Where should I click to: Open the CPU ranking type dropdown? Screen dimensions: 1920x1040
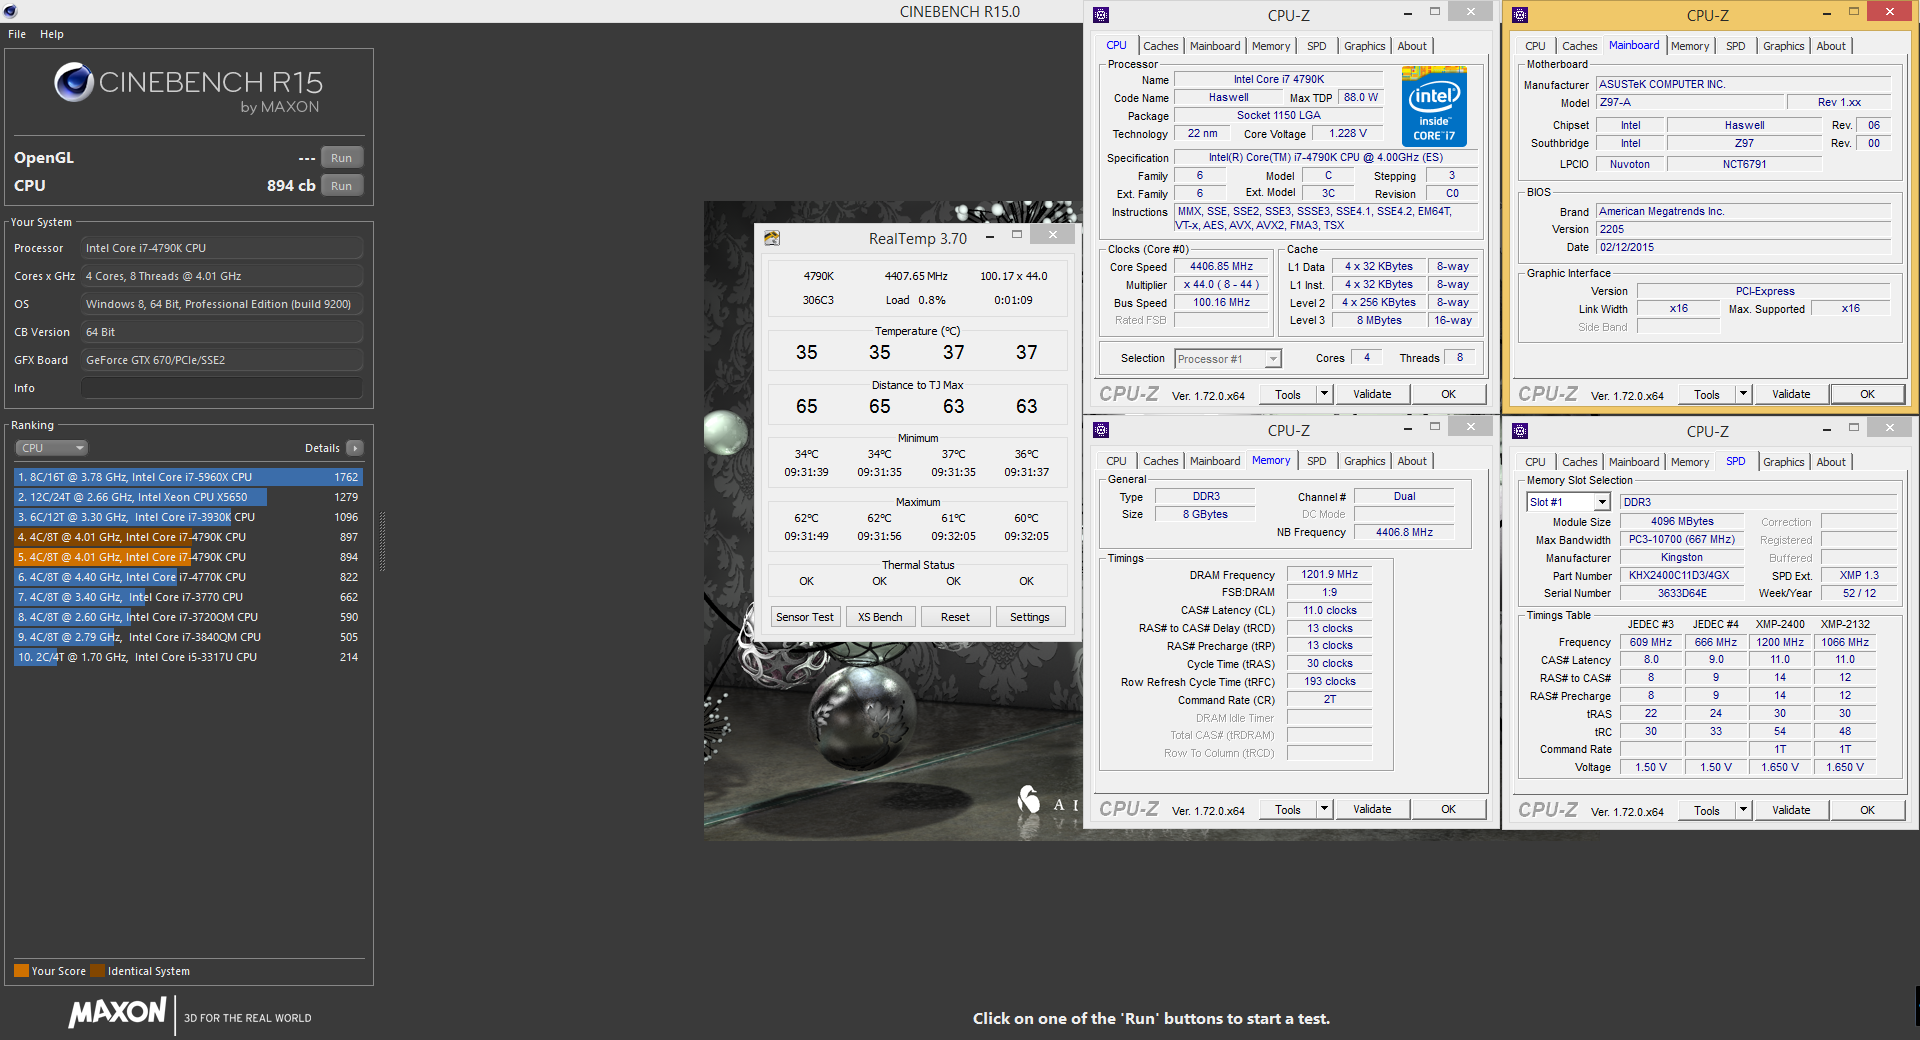[x=52, y=448]
